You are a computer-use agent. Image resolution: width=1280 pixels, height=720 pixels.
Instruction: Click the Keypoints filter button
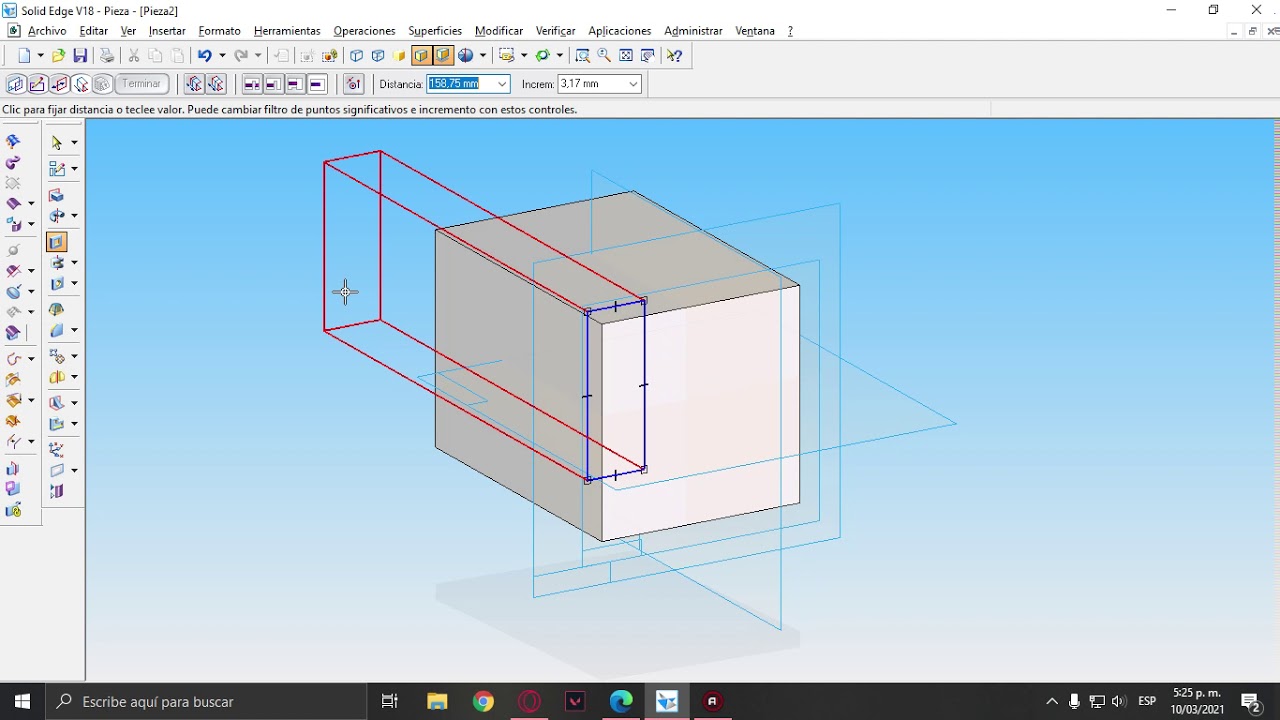tap(353, 84)
